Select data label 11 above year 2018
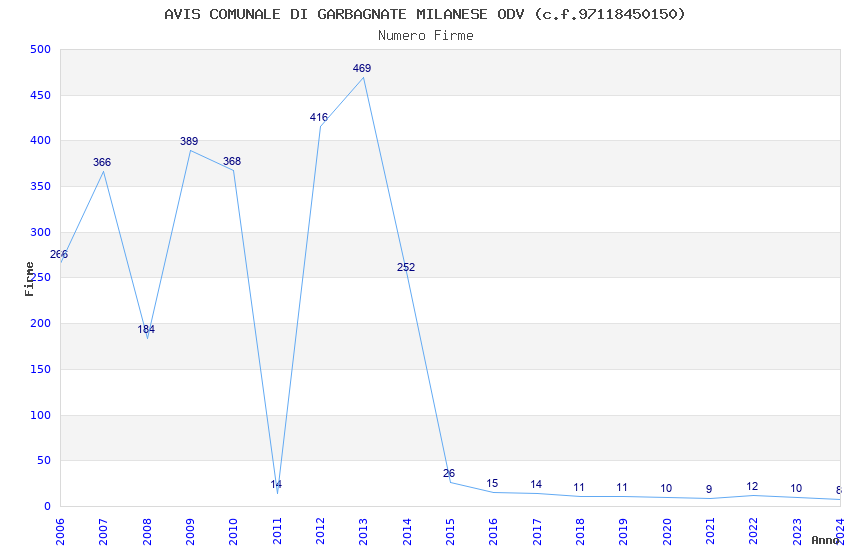850x550 pixels. pyautogui.click(x=579, y=487)
